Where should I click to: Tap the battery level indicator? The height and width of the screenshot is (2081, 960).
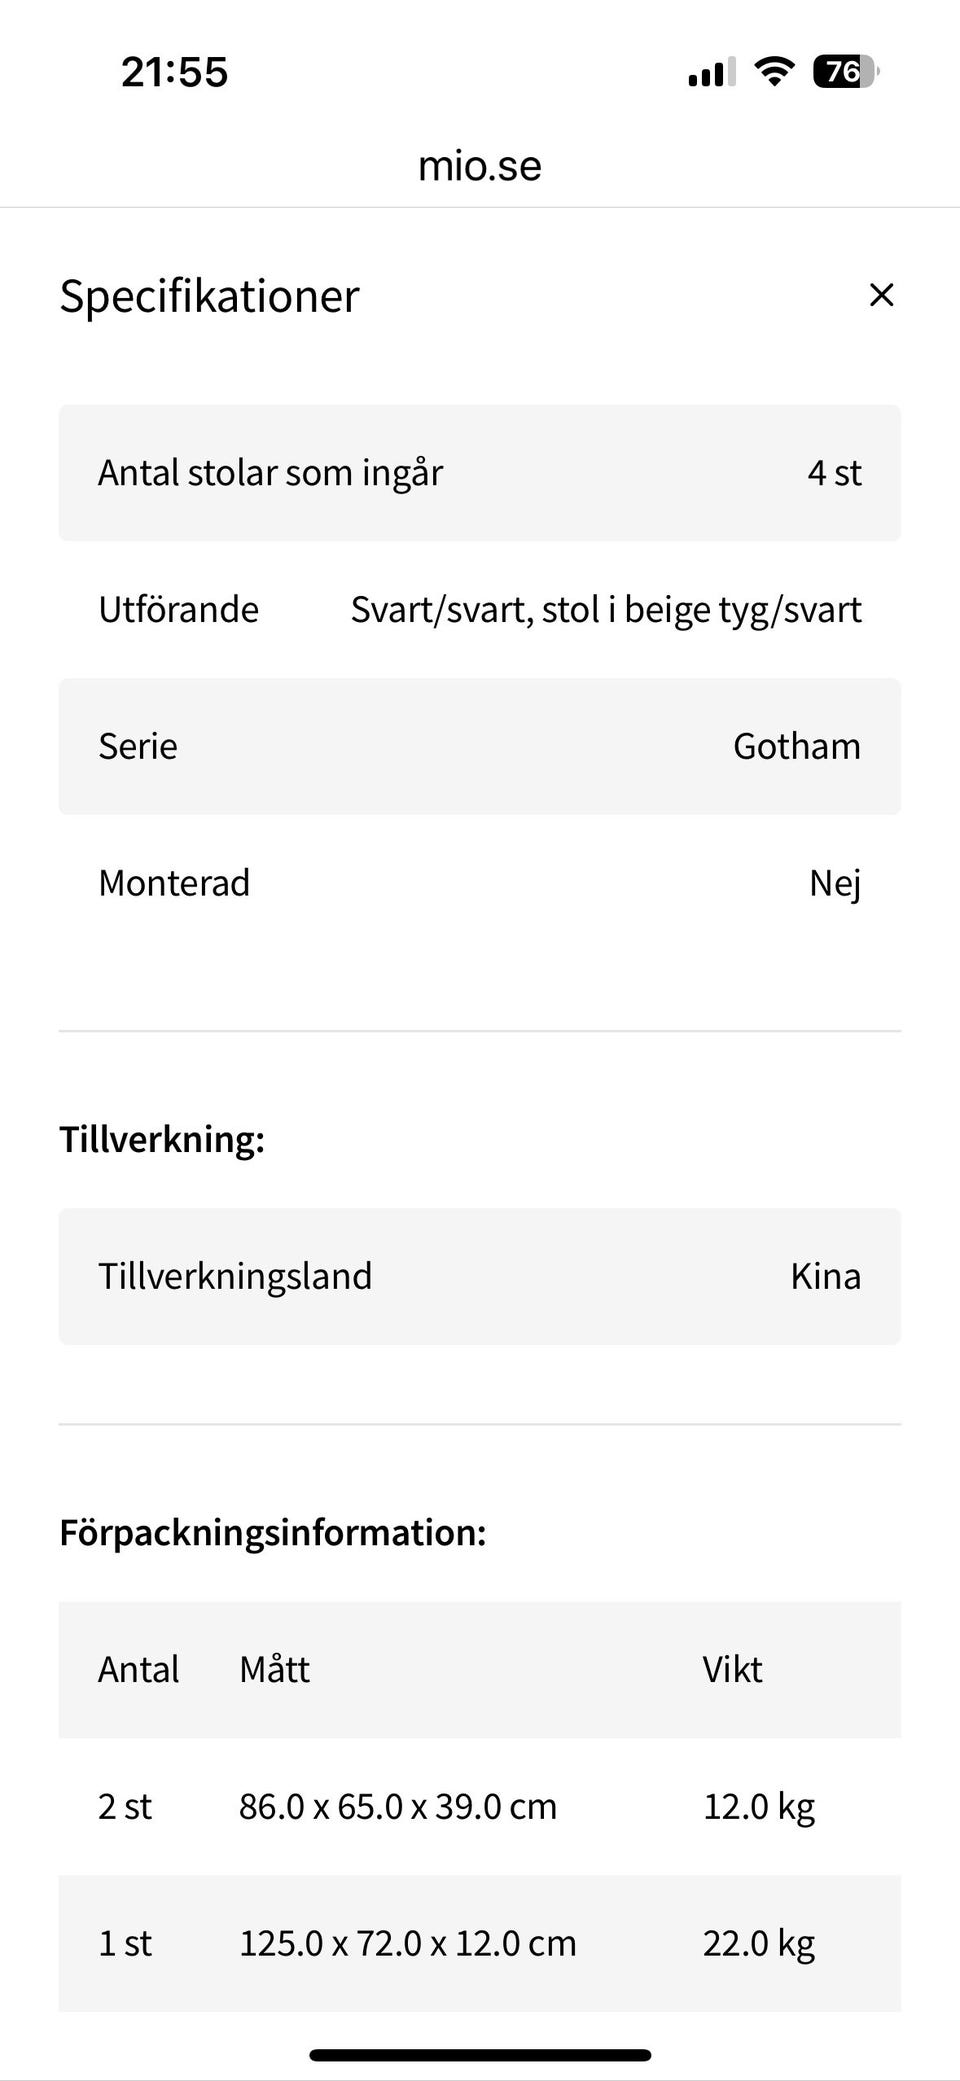point(845,71)
